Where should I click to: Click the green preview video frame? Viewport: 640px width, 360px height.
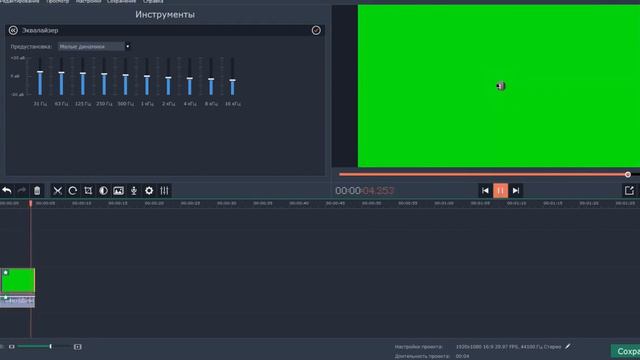[499, 86]
